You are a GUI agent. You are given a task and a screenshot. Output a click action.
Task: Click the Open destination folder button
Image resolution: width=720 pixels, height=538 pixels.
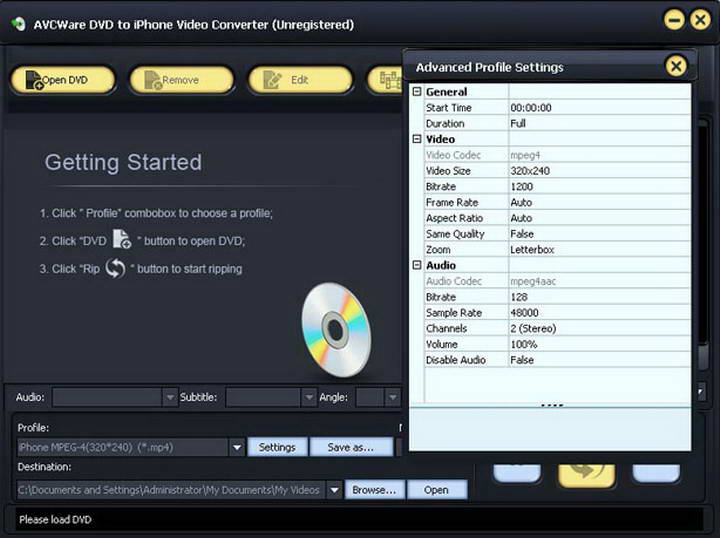click(437, 490)
